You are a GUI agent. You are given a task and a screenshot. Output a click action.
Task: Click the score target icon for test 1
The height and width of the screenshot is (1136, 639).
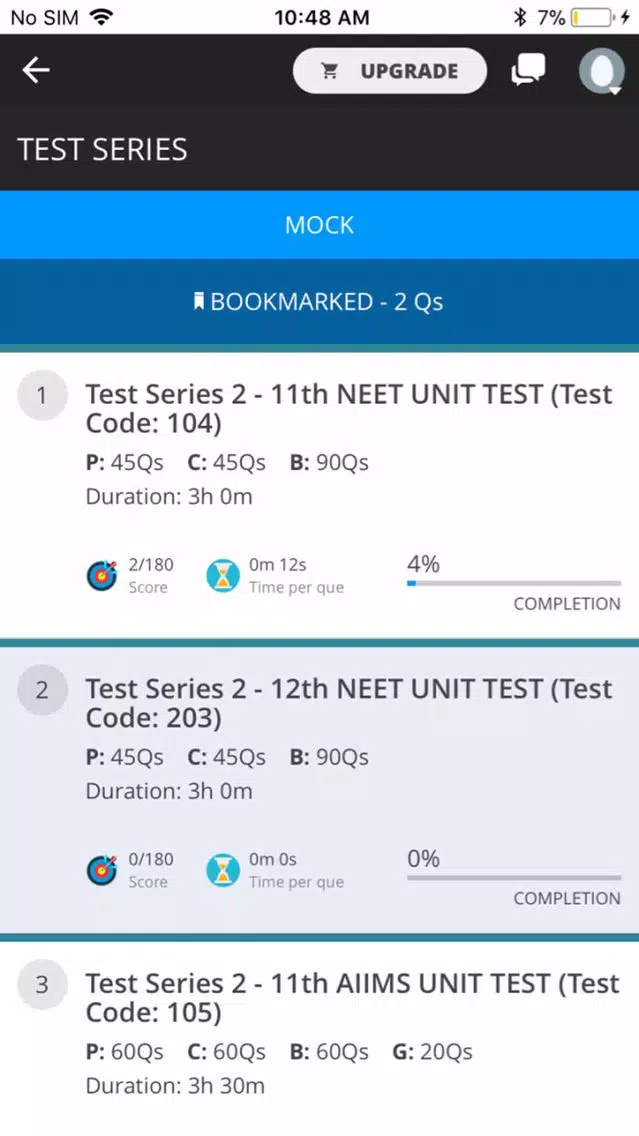click(x=101, y=576)
